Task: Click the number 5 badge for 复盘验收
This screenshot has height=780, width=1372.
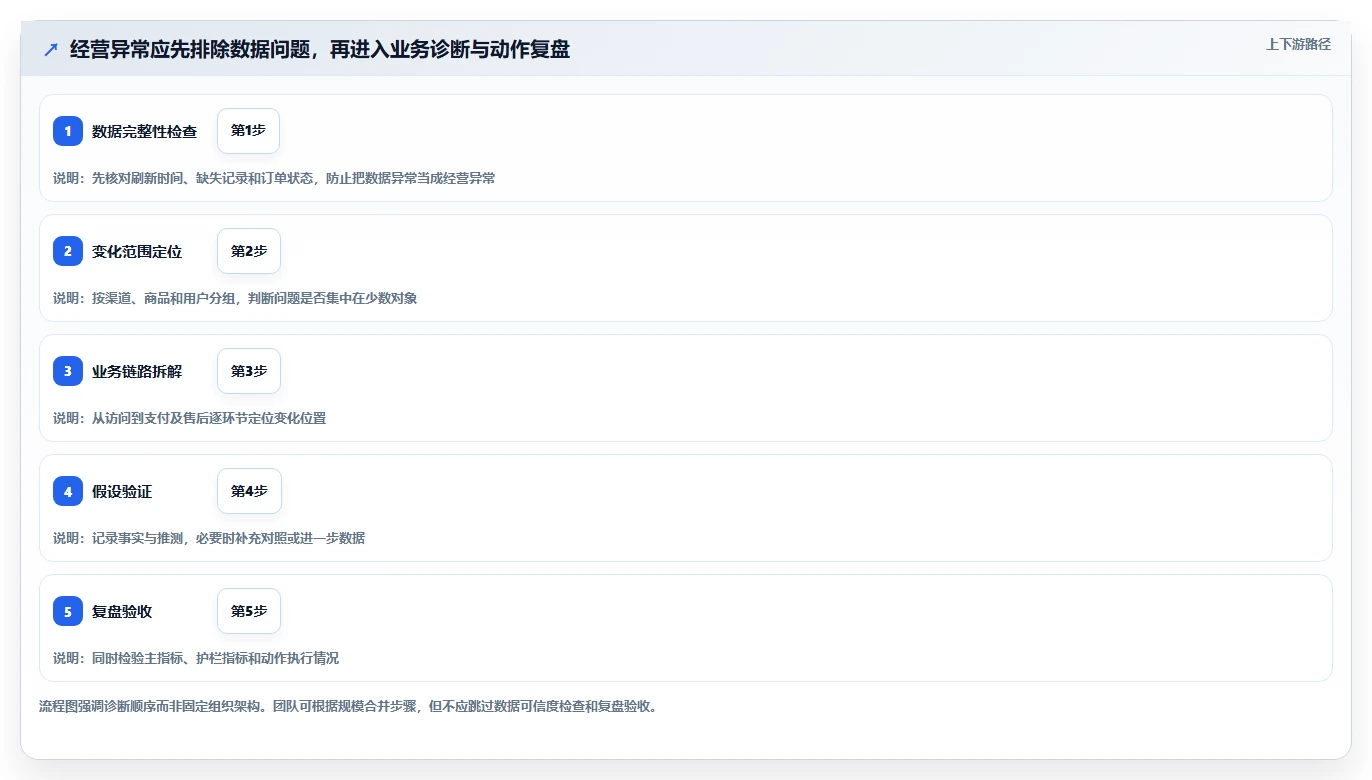Action: [68, 611]
